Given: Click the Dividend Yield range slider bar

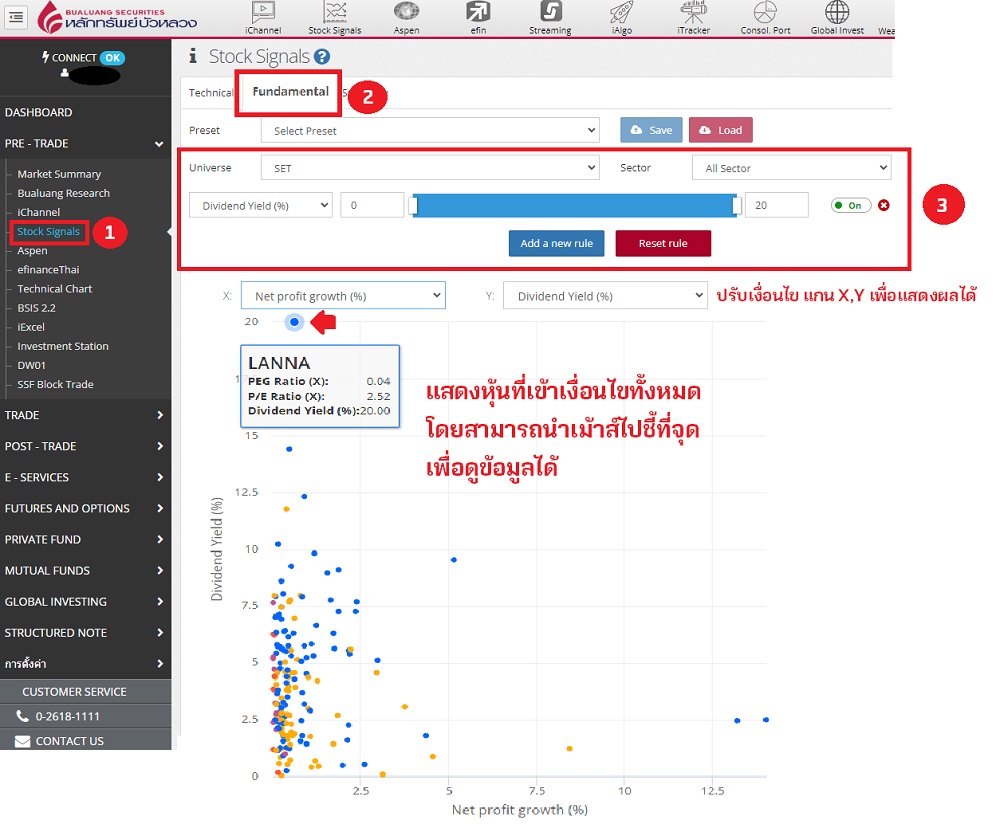Looking at the screenshot, I should click(575, 205).
